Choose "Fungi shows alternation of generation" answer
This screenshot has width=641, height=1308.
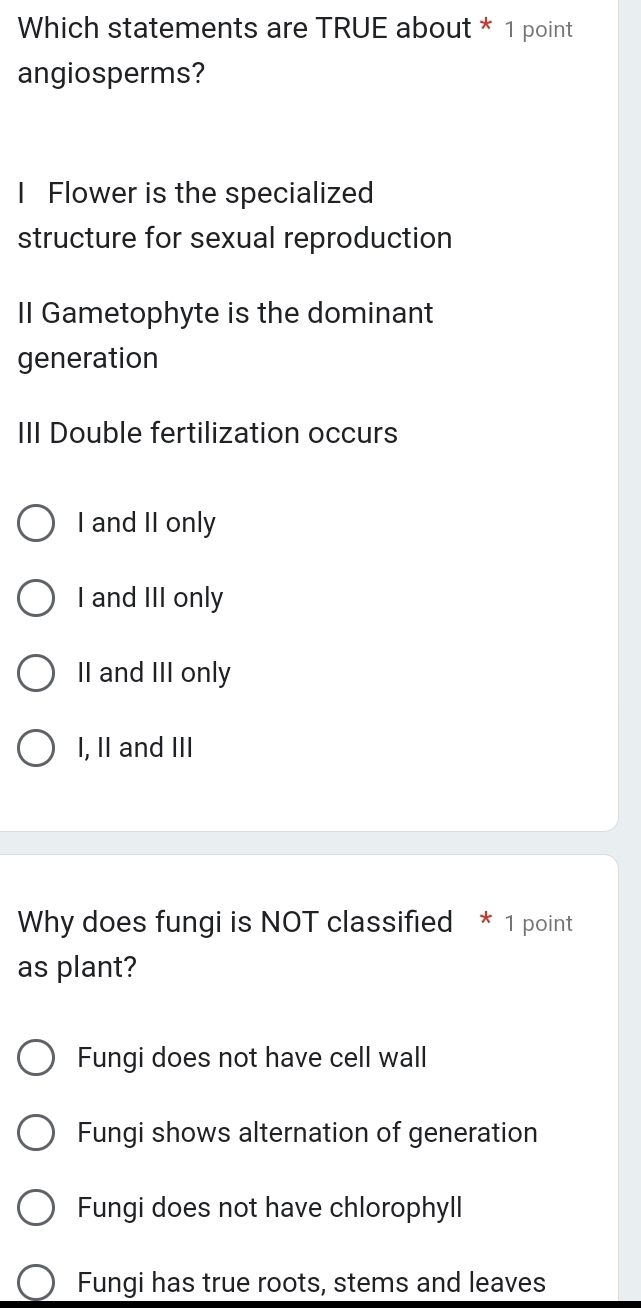pos(36,1132)
